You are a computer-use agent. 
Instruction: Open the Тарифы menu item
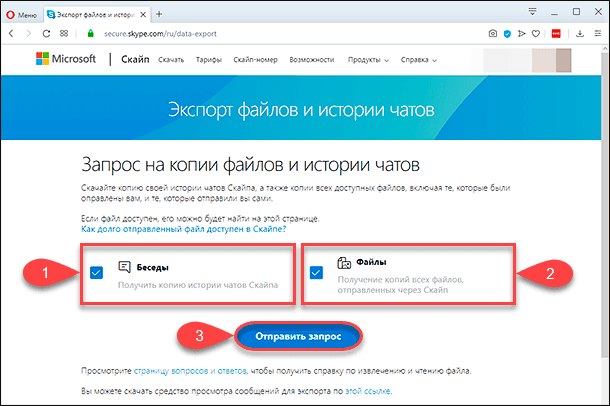(209, 60)
